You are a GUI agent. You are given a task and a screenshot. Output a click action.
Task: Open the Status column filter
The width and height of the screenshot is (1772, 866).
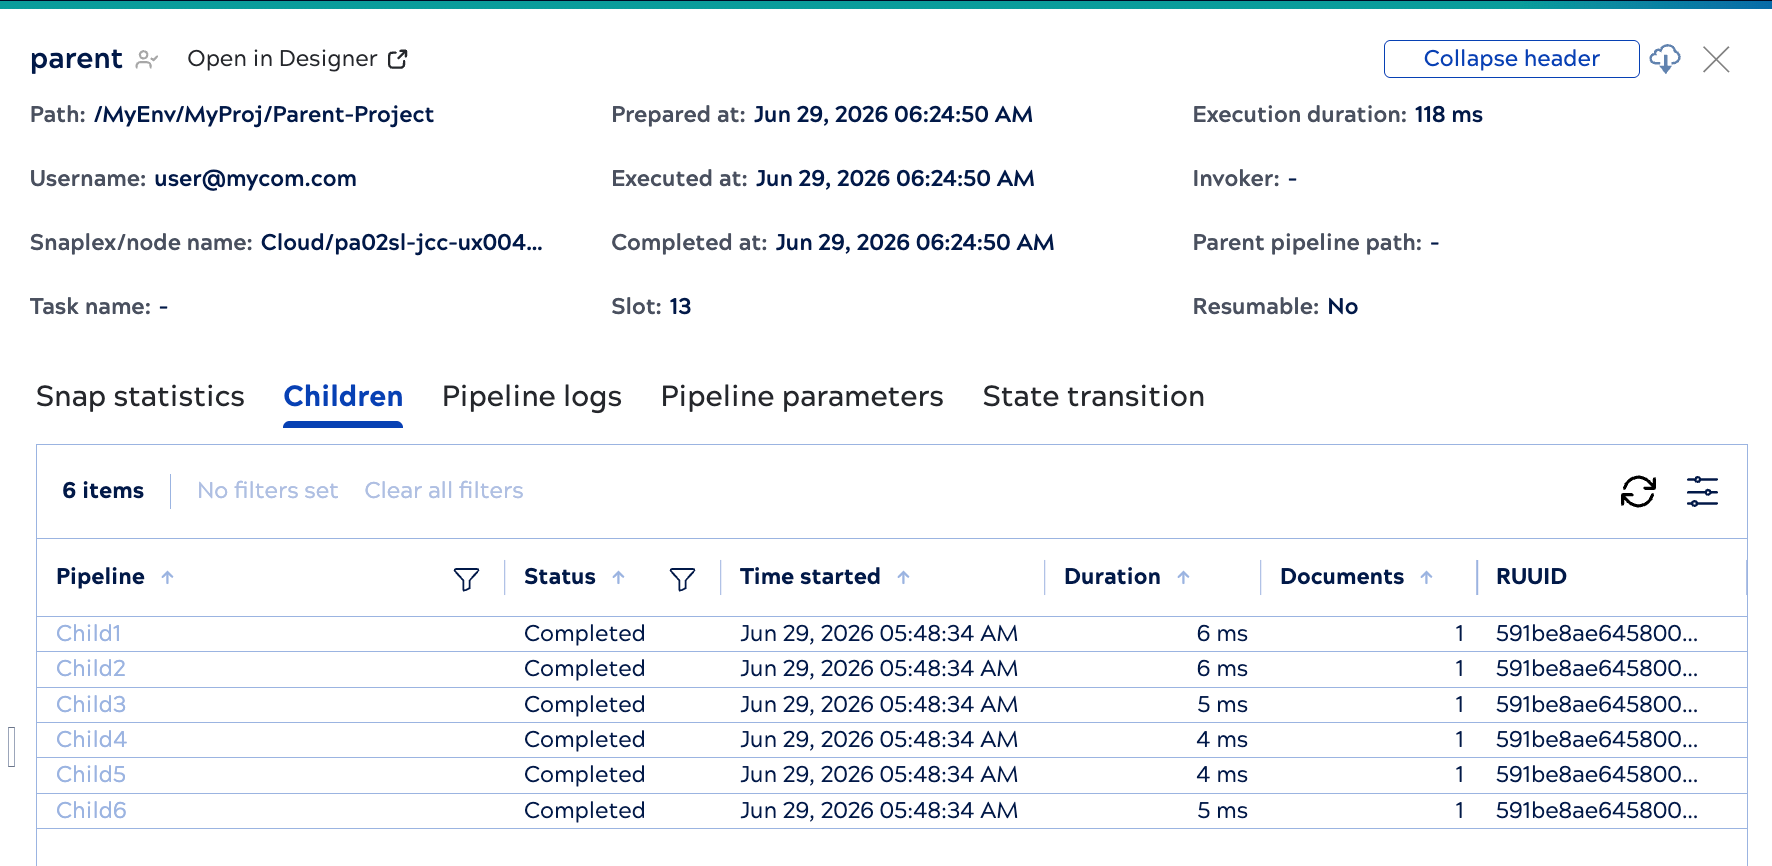pos(682,578)
